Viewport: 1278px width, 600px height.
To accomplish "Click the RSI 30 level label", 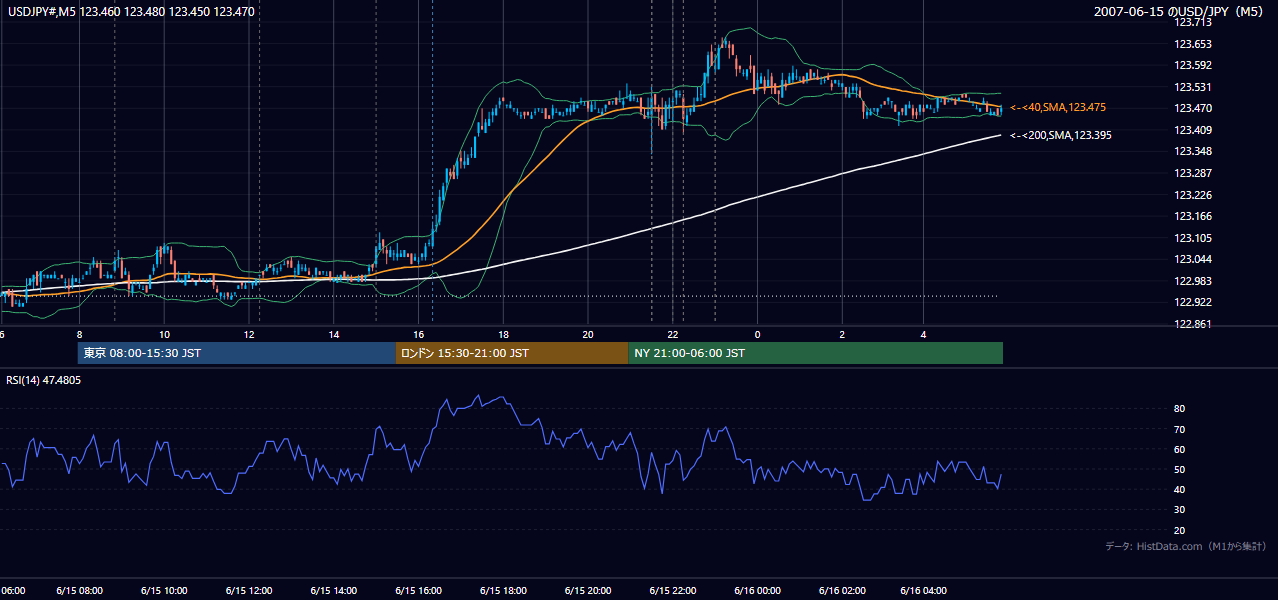I will (x=1180, y=510).
